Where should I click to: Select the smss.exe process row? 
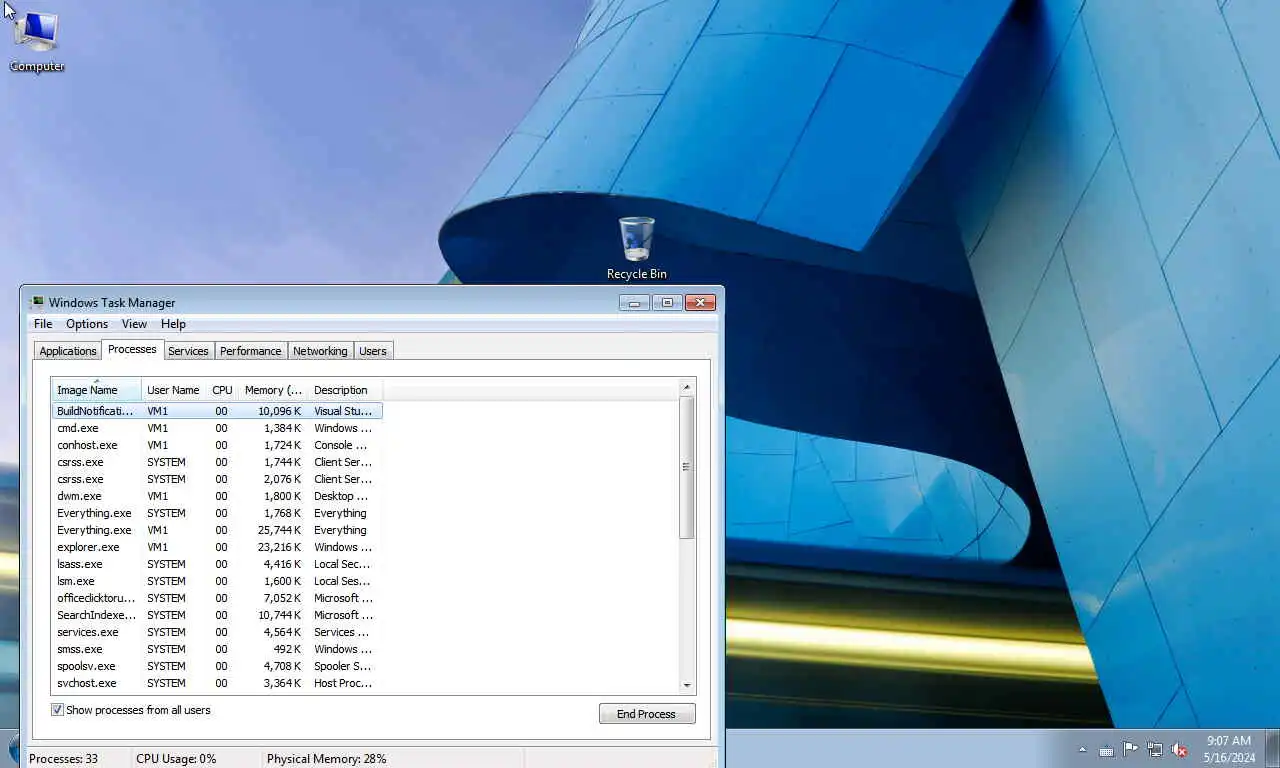(x=217, y=649)
